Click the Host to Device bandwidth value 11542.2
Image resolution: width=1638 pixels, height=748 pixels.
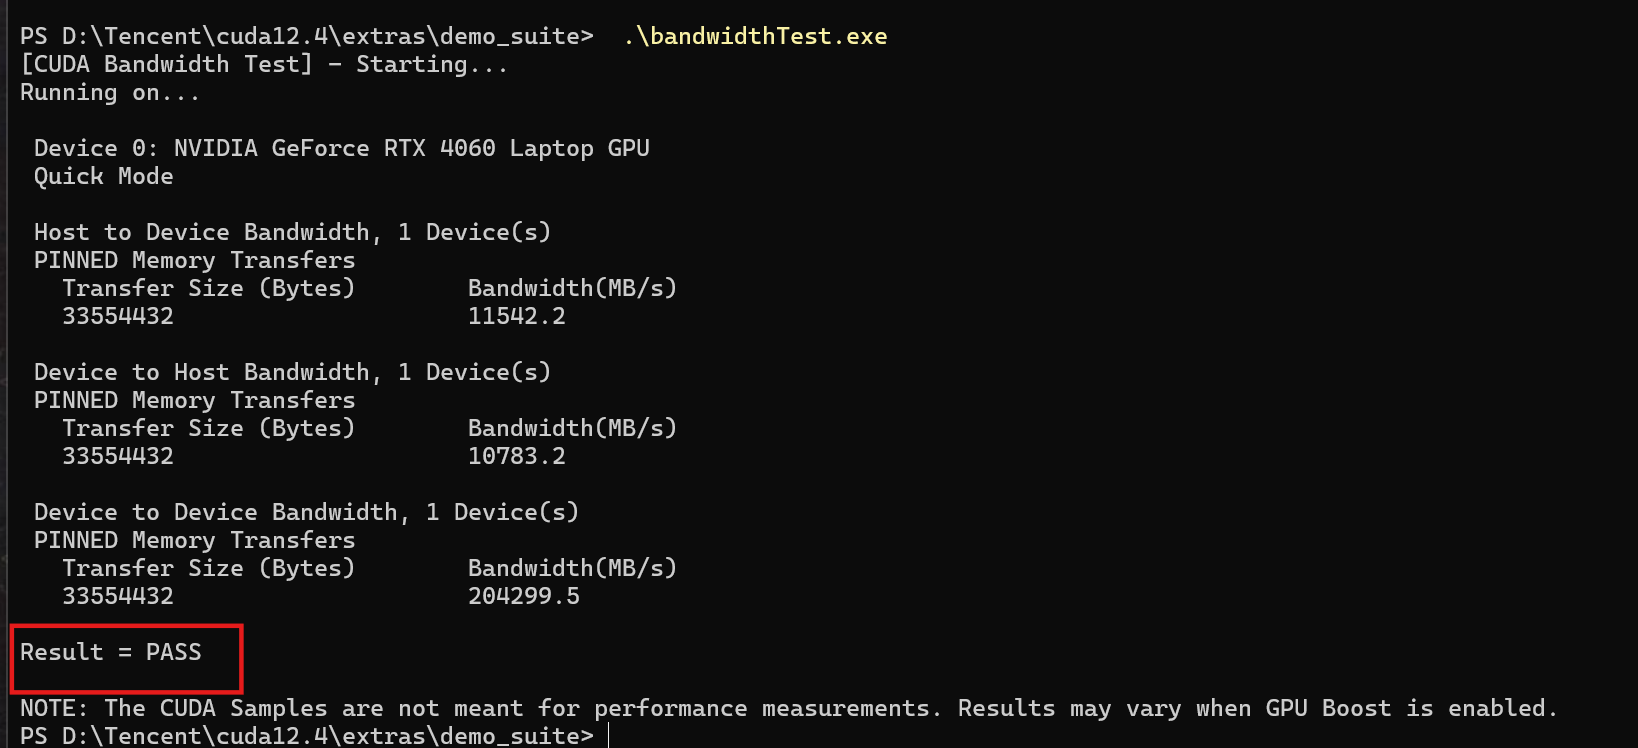coord(517,316)
